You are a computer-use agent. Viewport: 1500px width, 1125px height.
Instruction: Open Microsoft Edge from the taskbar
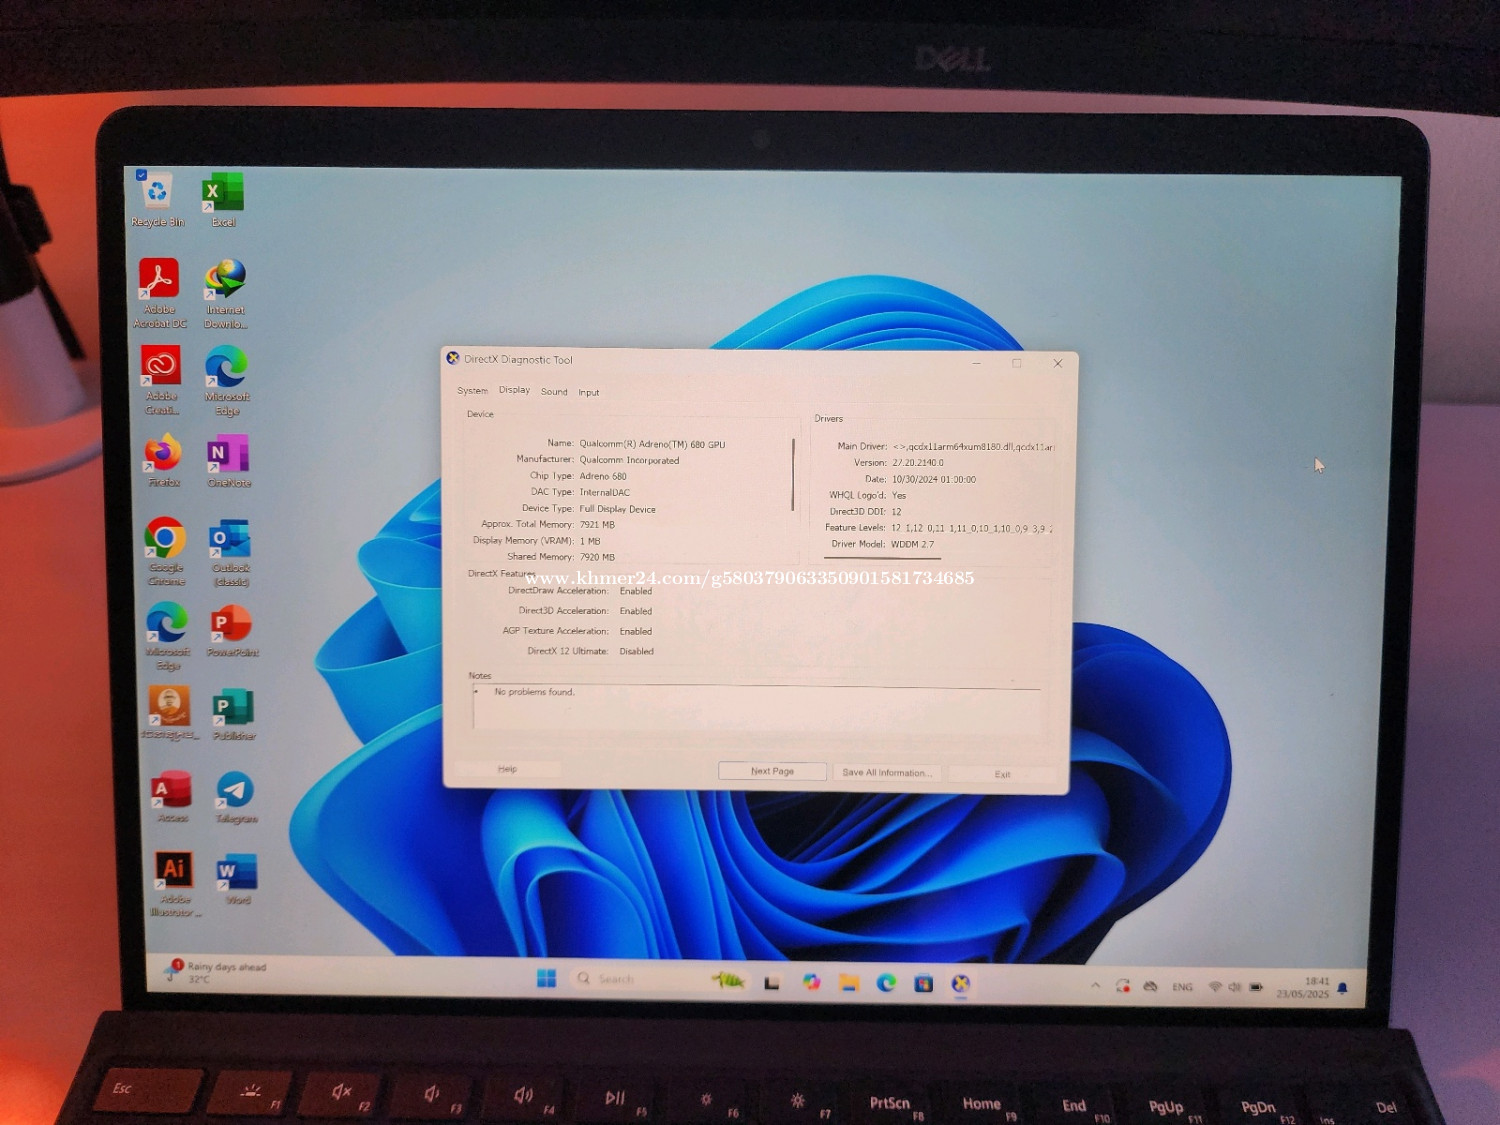pyautogui.click(x=886, y=983)
